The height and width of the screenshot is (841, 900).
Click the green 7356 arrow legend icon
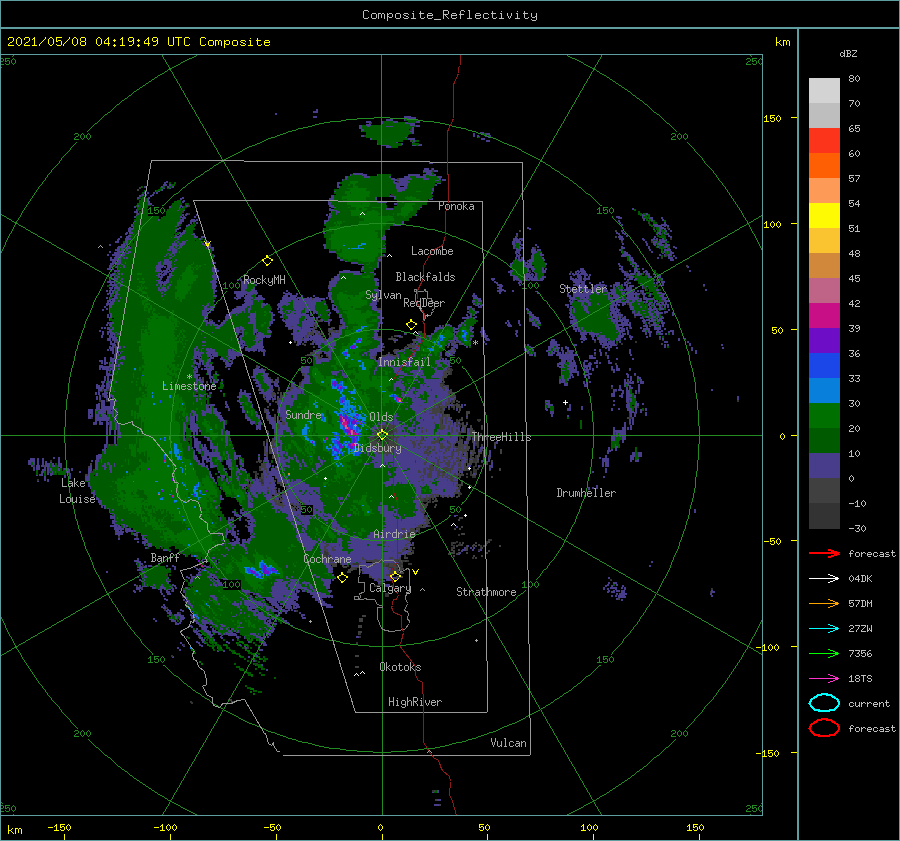824,653
